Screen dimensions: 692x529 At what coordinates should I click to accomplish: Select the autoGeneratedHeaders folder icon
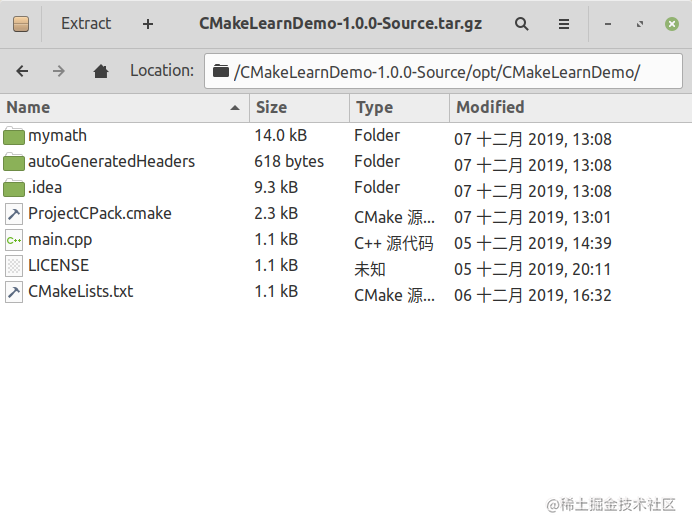(14, 161)
